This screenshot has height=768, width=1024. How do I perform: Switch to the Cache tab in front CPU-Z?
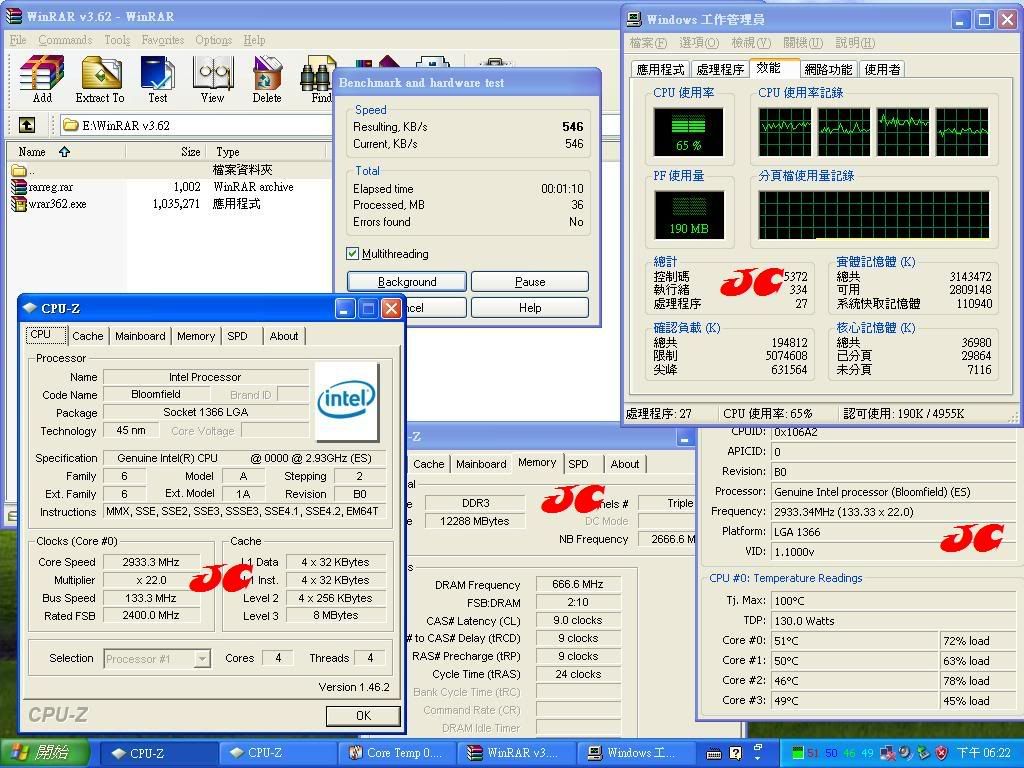(88, 336)
